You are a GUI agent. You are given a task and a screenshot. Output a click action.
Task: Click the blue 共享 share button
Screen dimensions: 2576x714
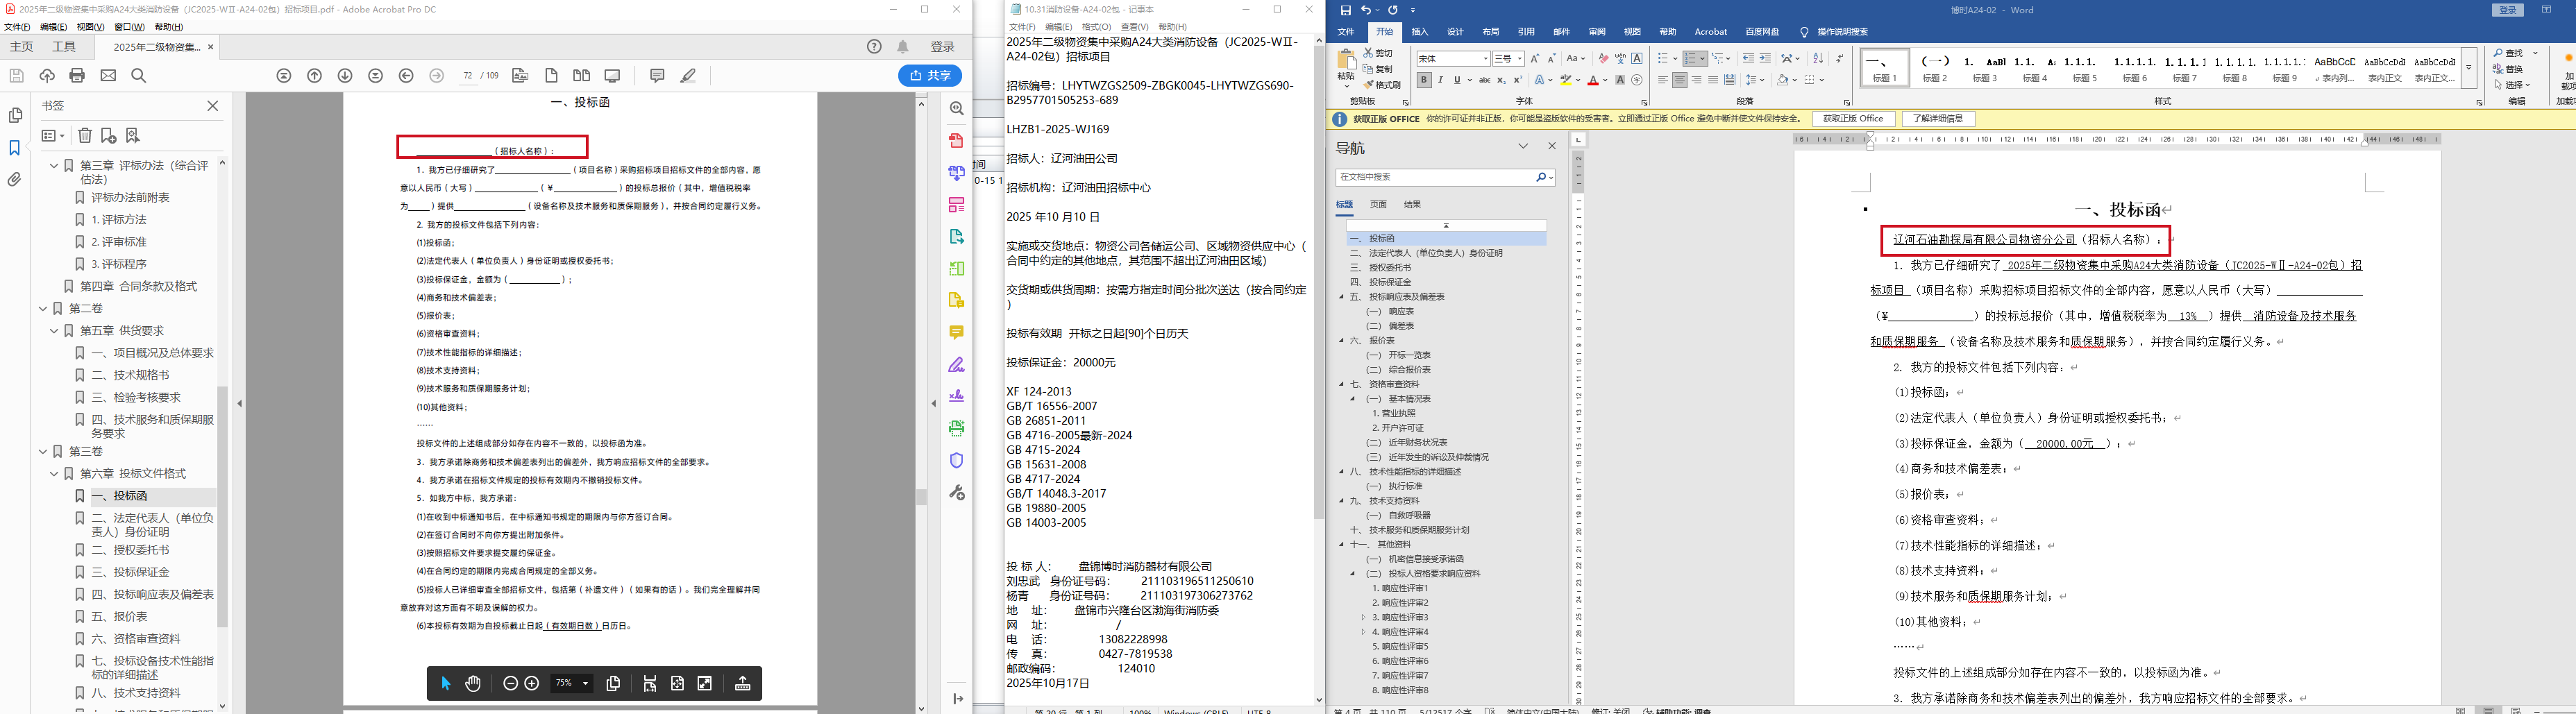(930, 76)
